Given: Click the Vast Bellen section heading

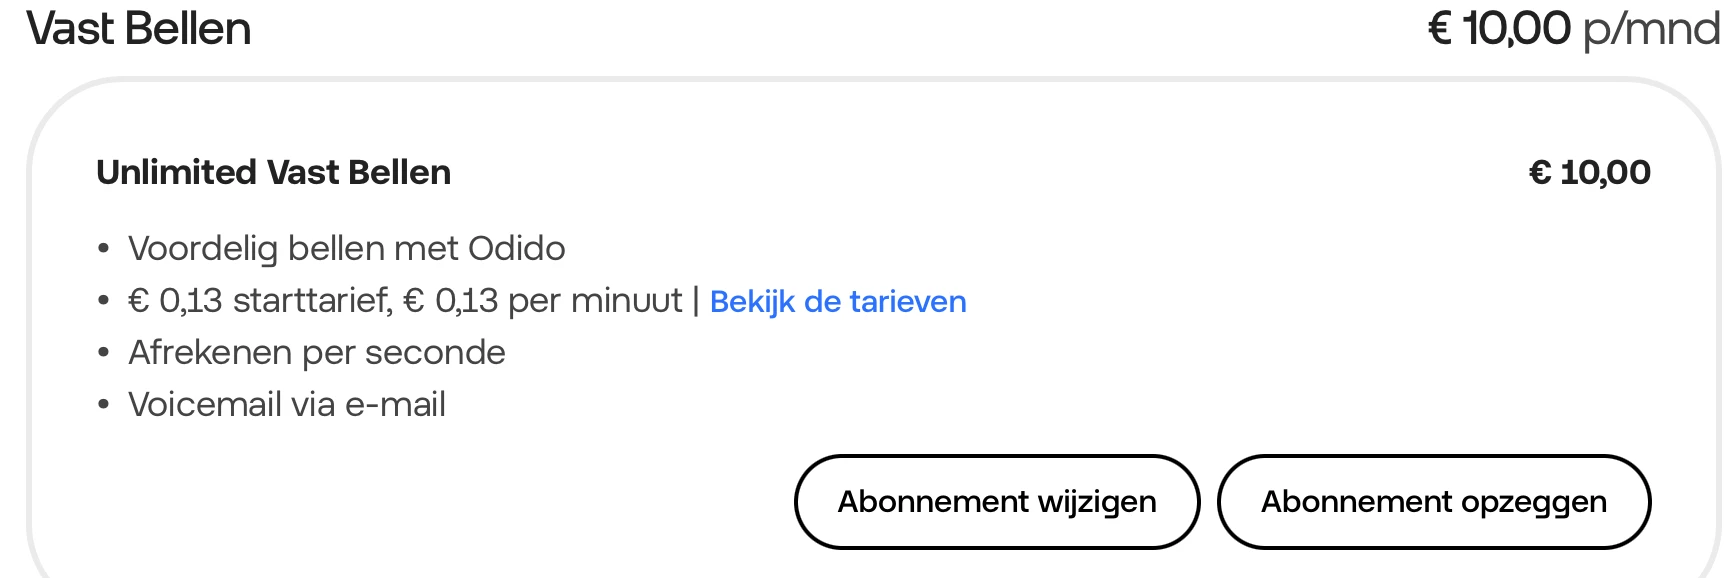Looking at the screenshot, I should (x=139, y=28).
